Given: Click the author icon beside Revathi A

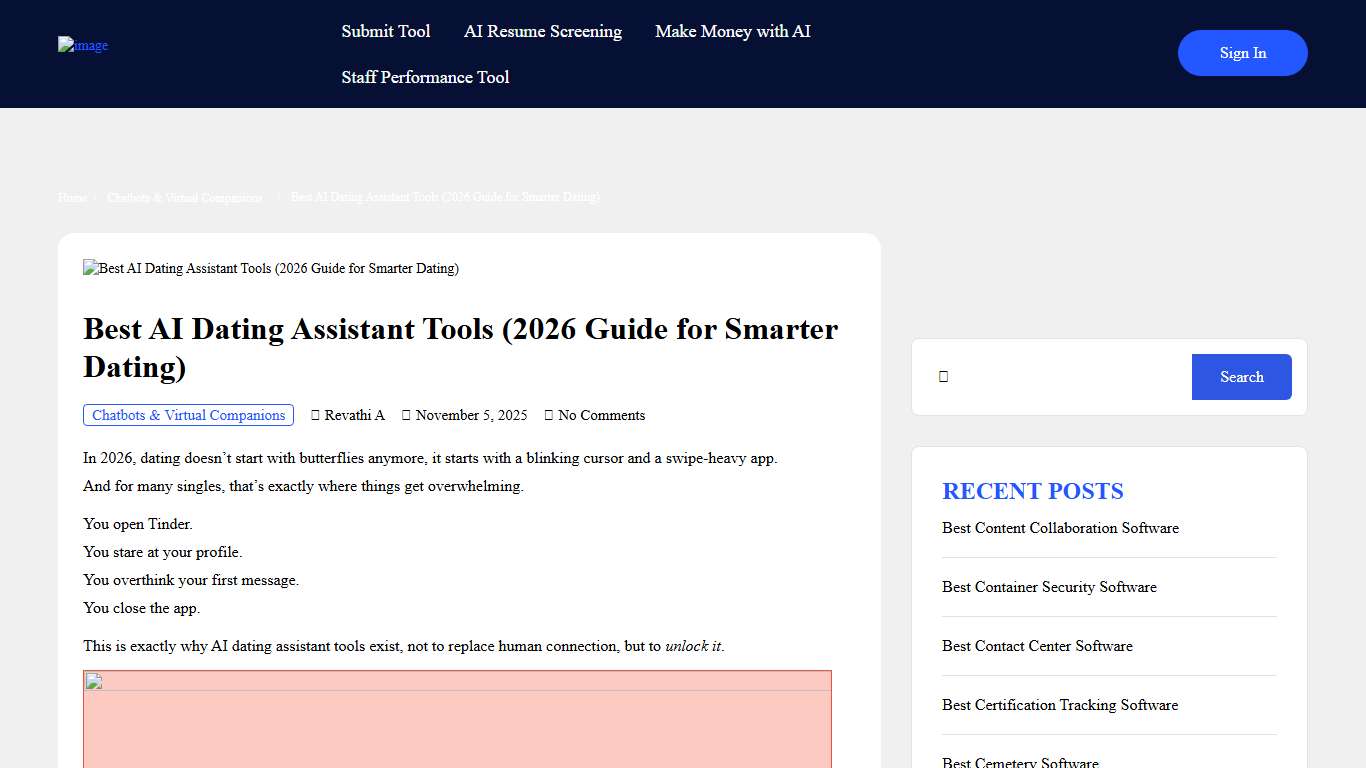Looking at the screenshot, I should [314, 414].
